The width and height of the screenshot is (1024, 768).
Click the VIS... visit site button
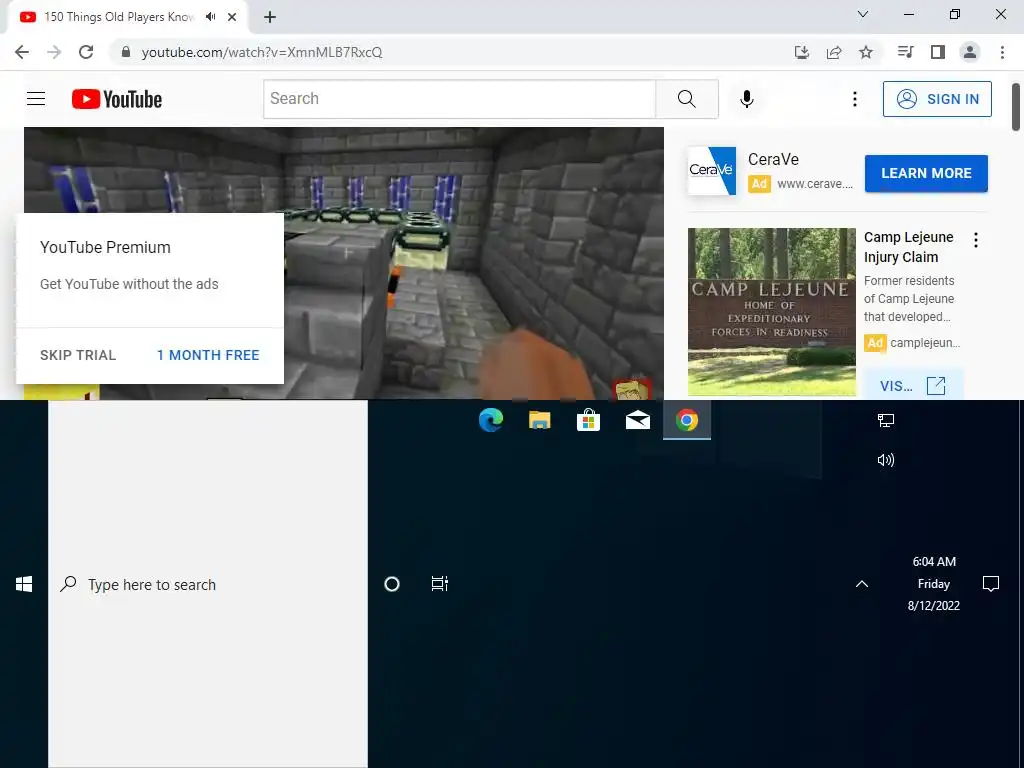click(x=913, y=385)
